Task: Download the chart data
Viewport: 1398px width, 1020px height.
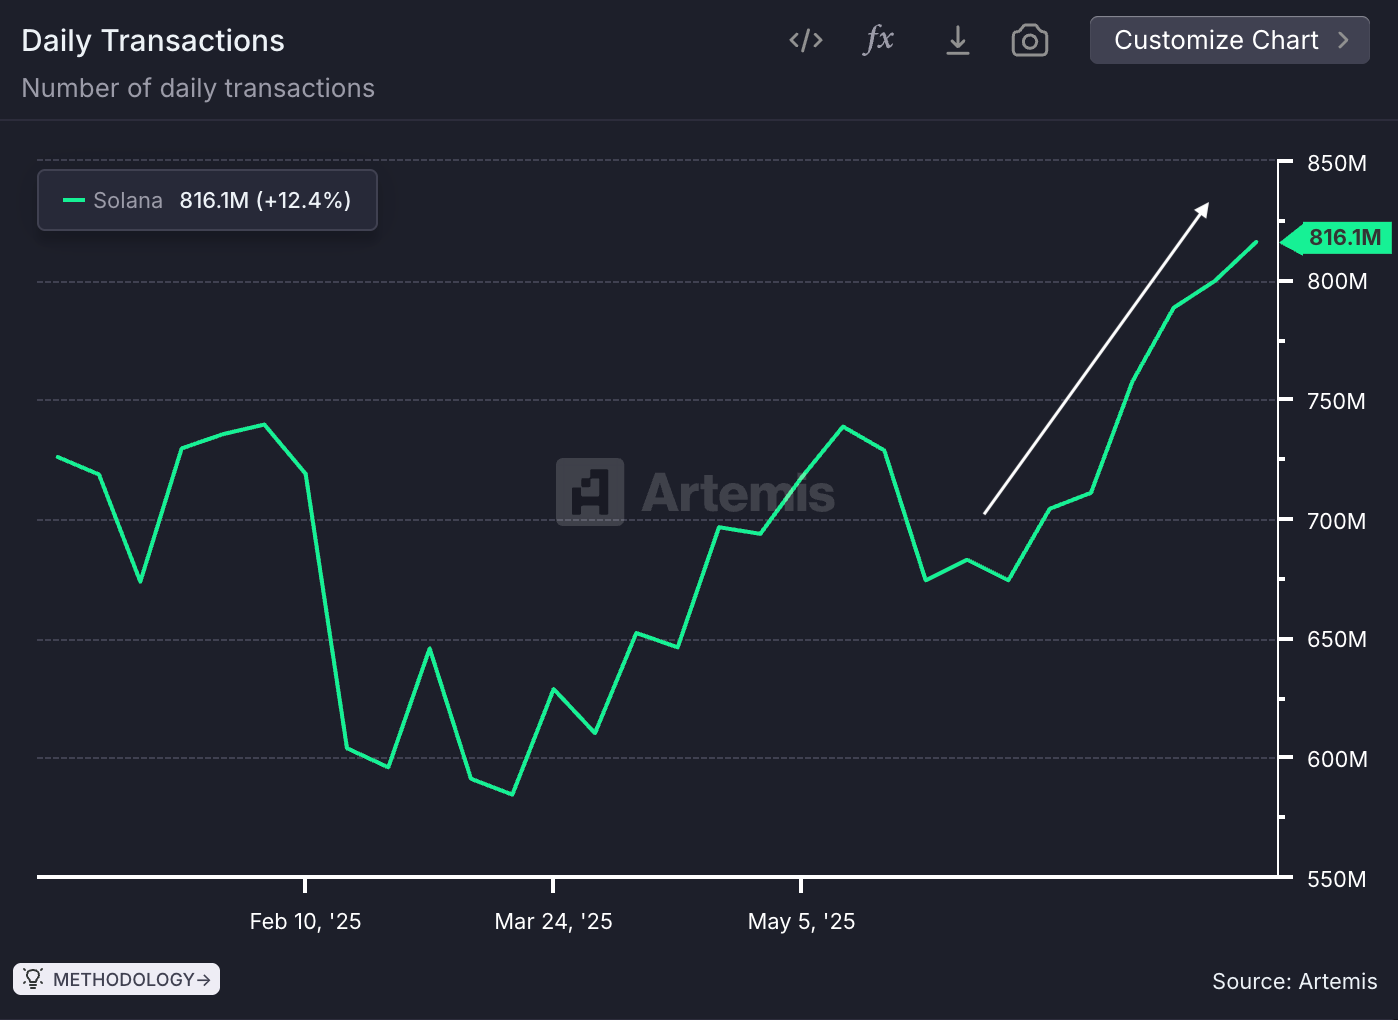Action: pyautogui.click(x=958, y=40)
